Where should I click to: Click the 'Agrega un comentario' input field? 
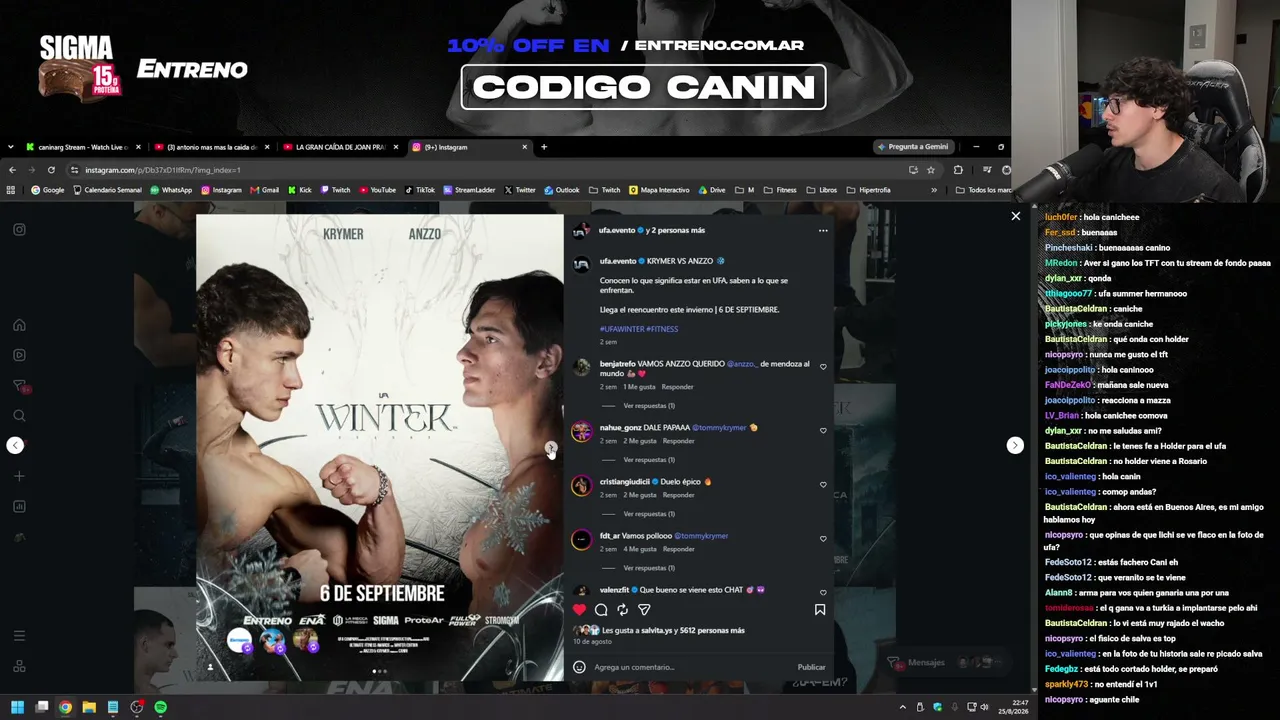692,667
